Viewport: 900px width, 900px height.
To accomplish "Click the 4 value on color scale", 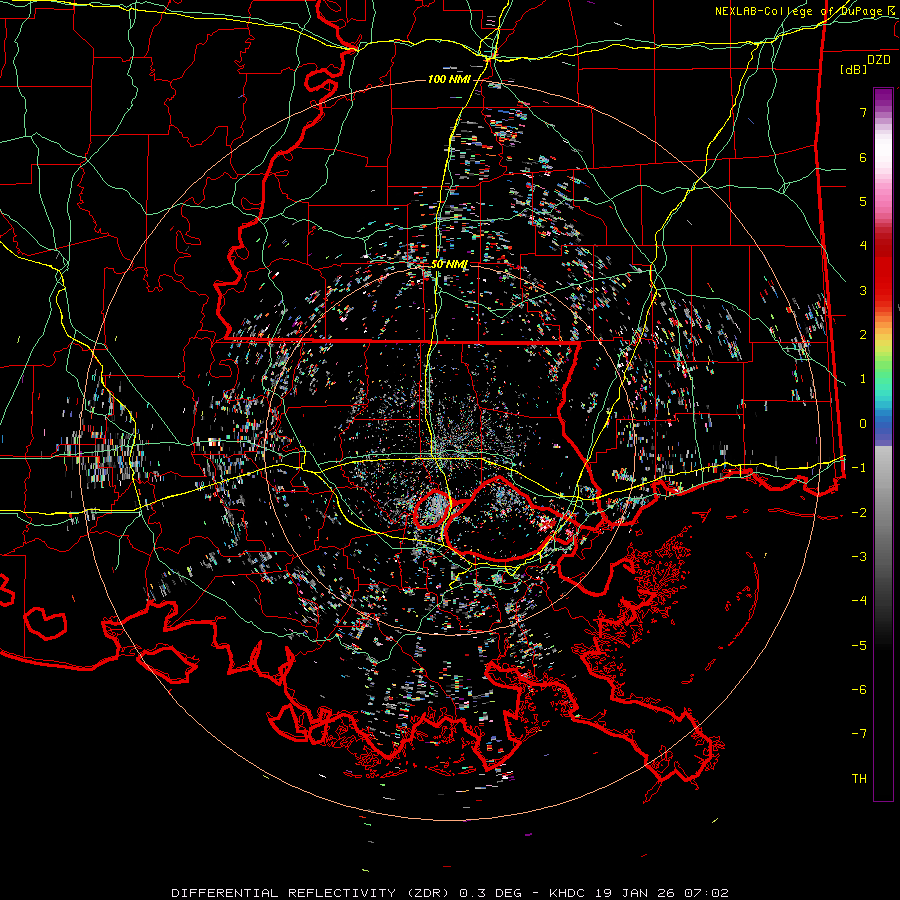I will (x=863, y=246).
